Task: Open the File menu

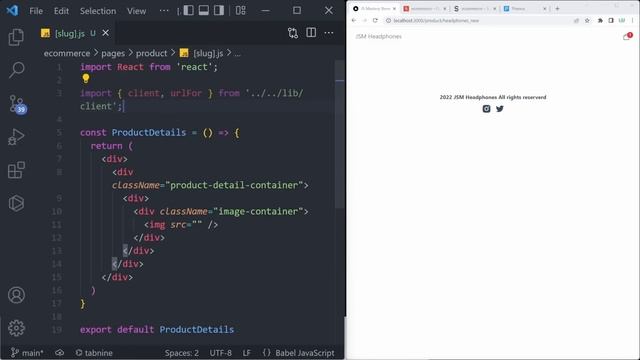Action: (36, 11)
